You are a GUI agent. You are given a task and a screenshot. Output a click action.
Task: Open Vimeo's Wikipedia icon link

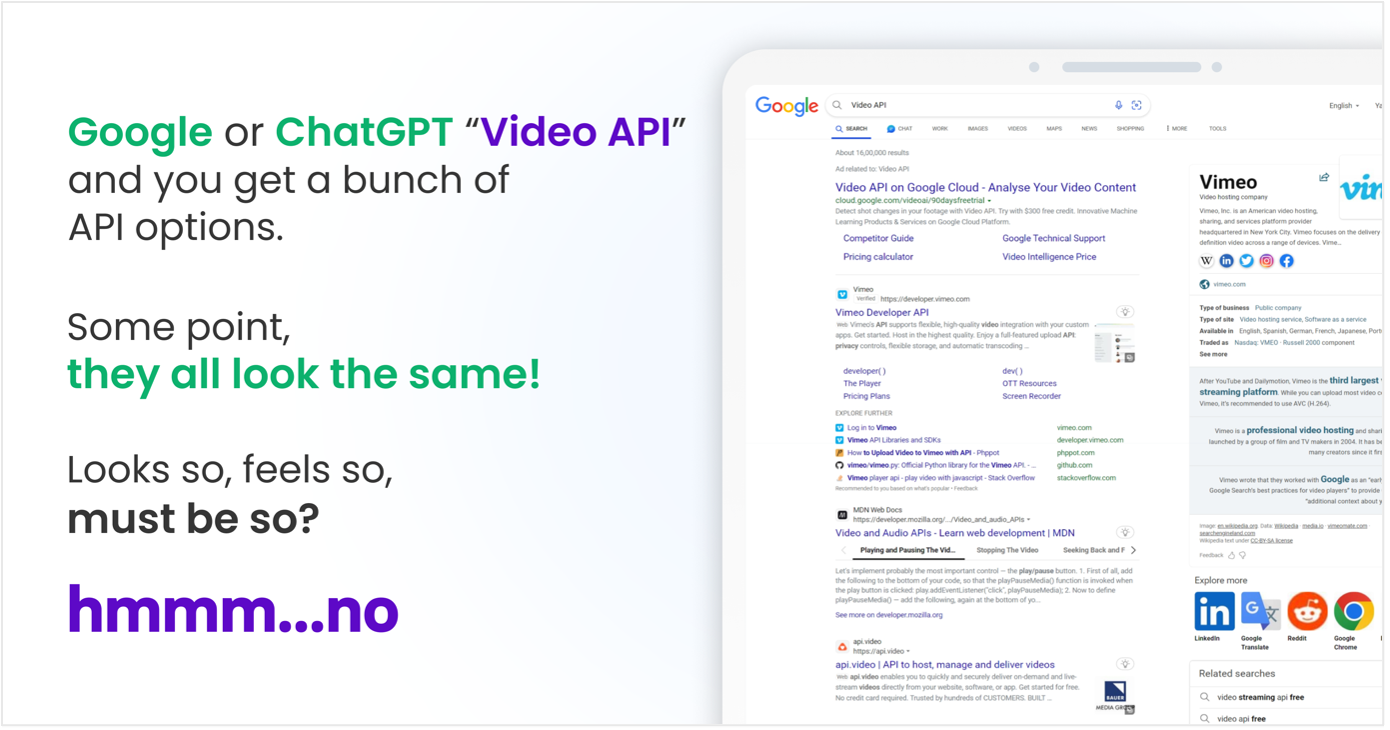point(1206,261)
